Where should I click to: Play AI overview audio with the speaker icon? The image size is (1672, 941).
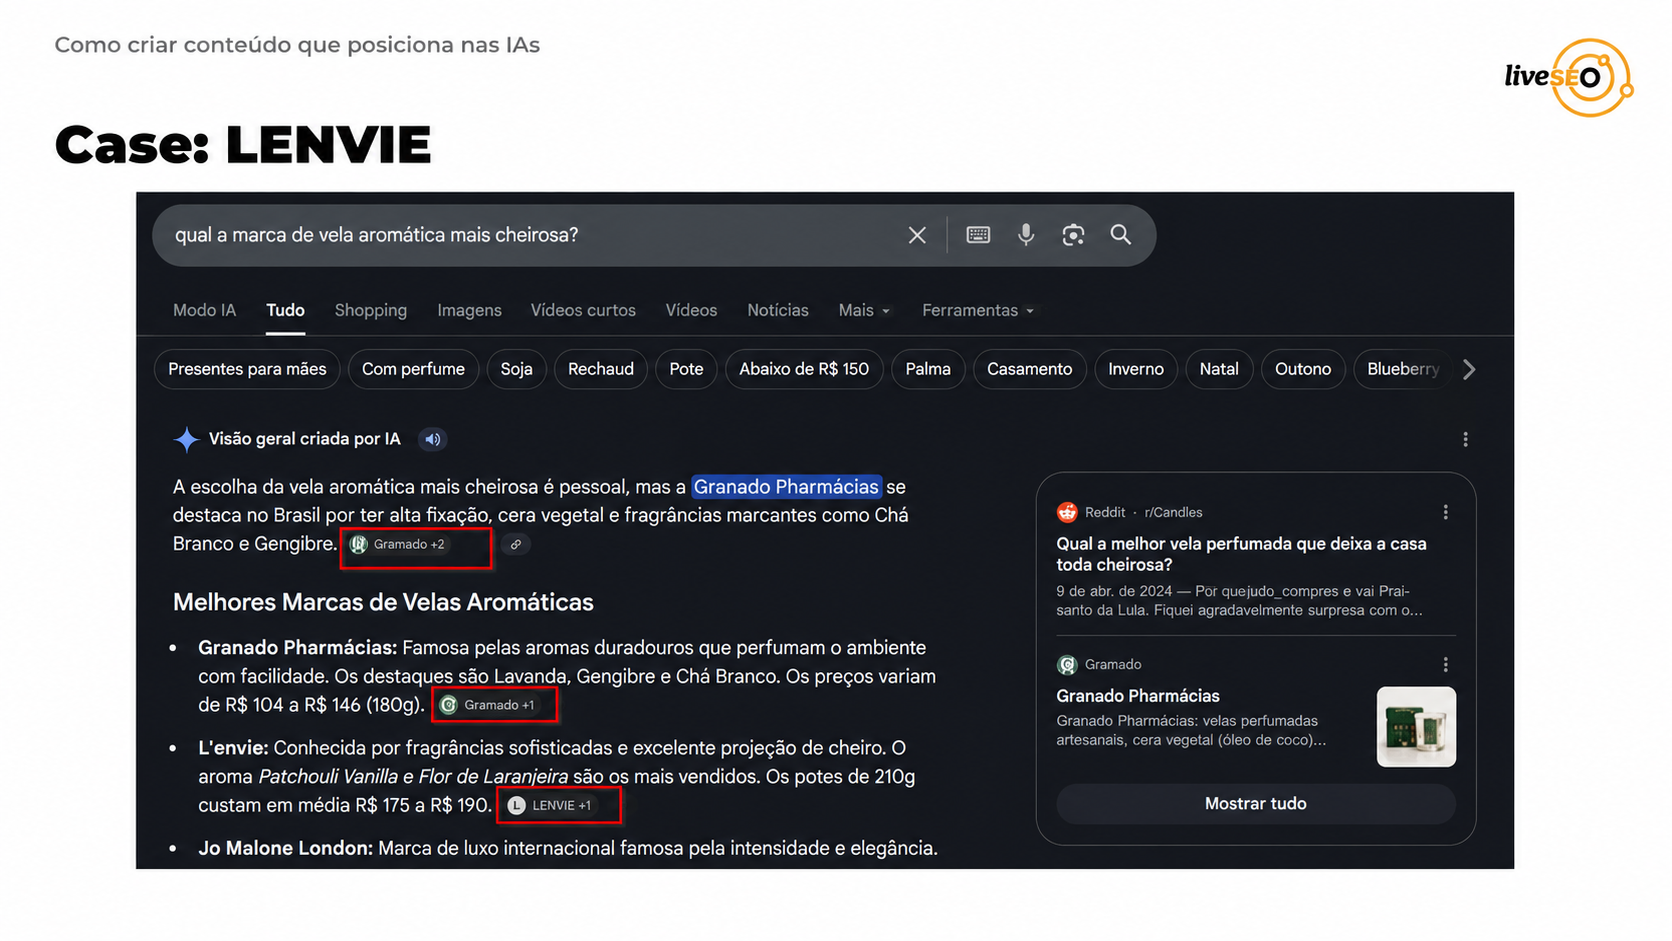[432, 439]
